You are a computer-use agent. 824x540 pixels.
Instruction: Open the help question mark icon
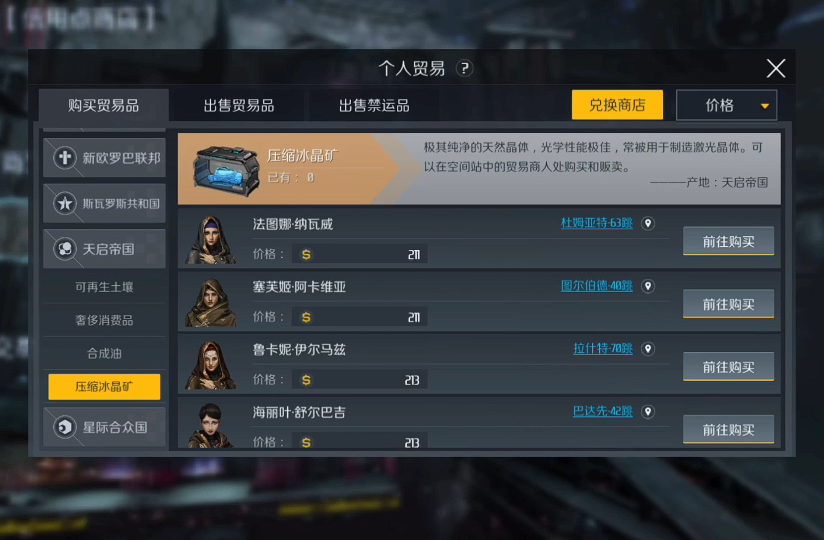[464, 68]
